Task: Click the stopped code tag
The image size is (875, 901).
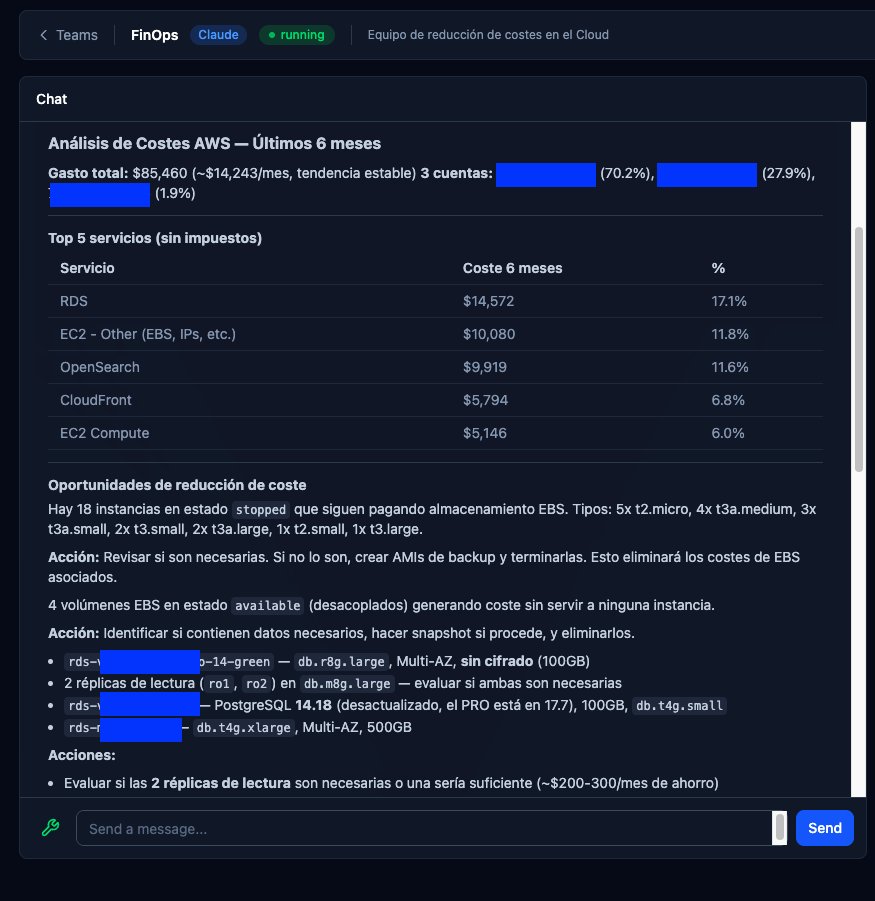Action: pos(261,510)
